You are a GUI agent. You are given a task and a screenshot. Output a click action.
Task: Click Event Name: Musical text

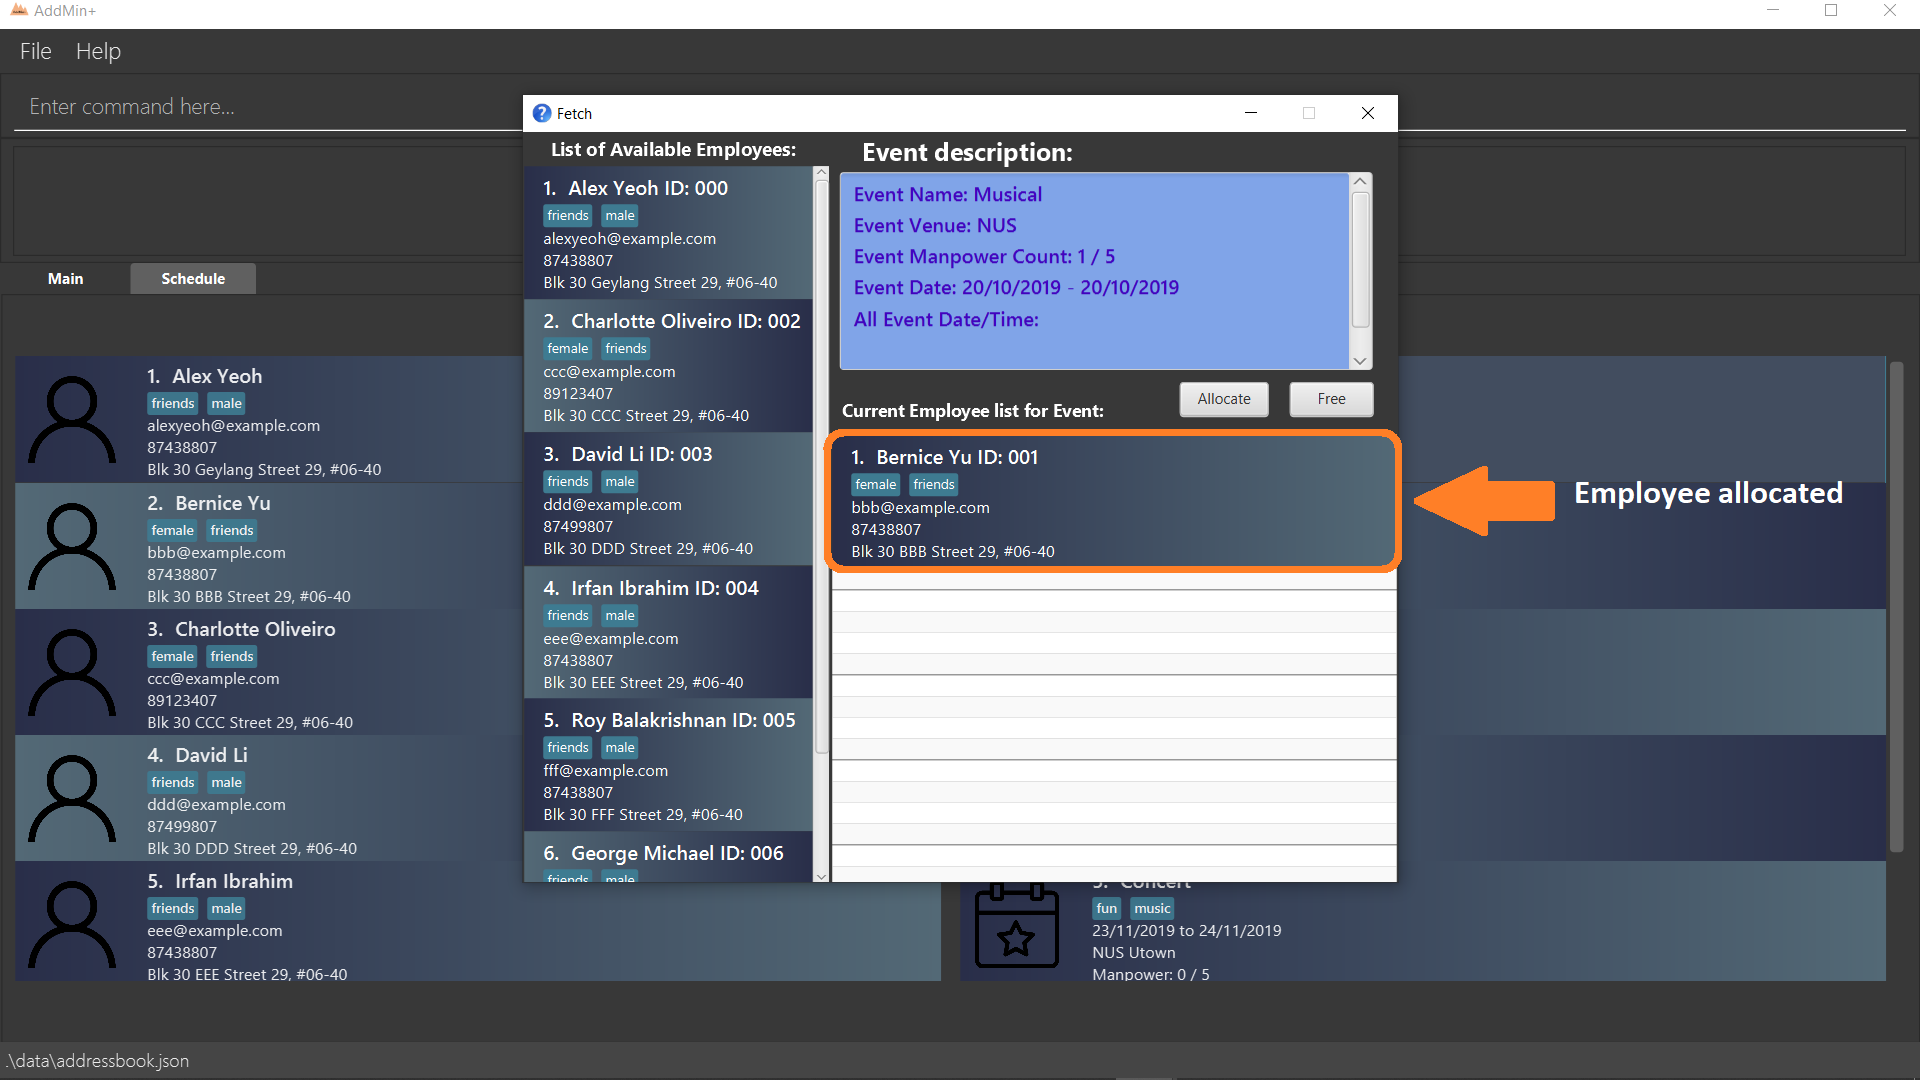click(947, 195)
